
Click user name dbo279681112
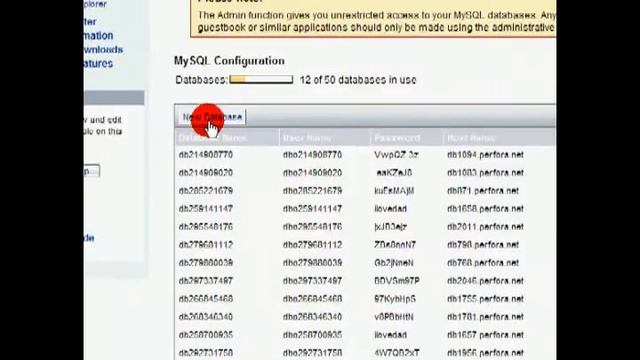[312, 244]
